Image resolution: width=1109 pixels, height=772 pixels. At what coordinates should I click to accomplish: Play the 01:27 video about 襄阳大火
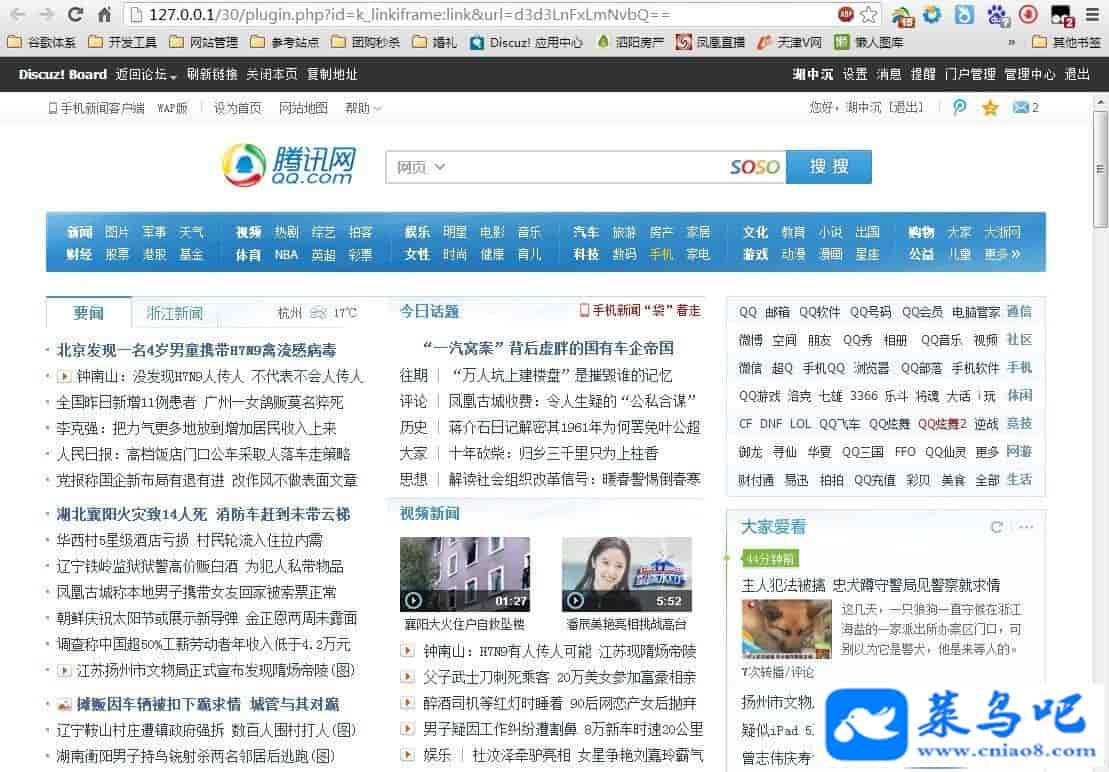coord(464,574)
